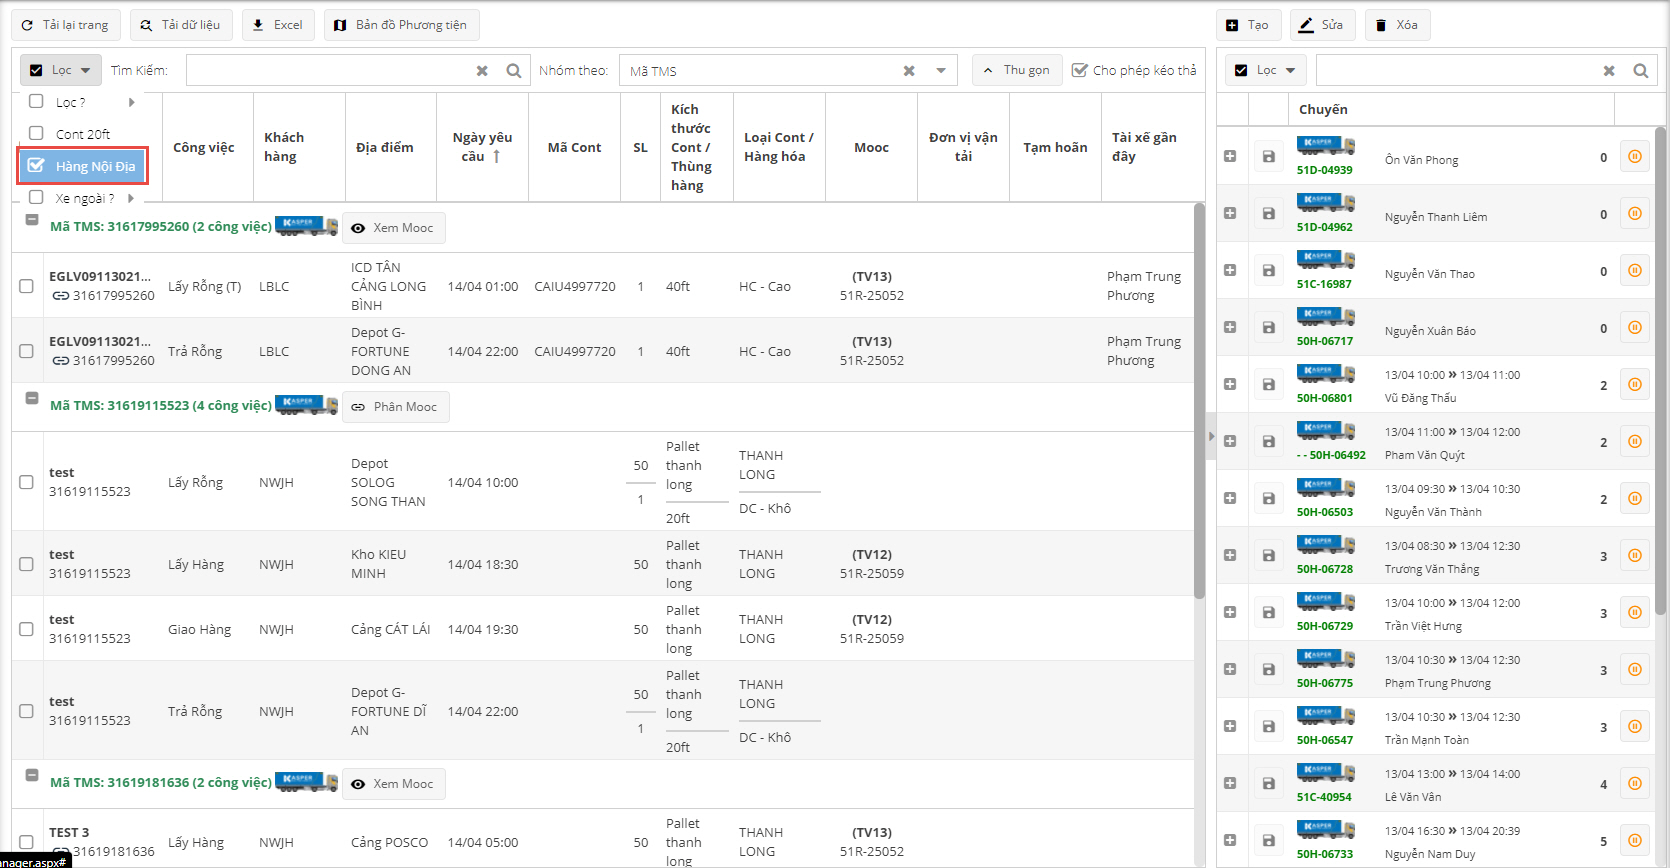Open Lọc dropdown in right panel
1670x868 pixels.
pos(1266,70)
